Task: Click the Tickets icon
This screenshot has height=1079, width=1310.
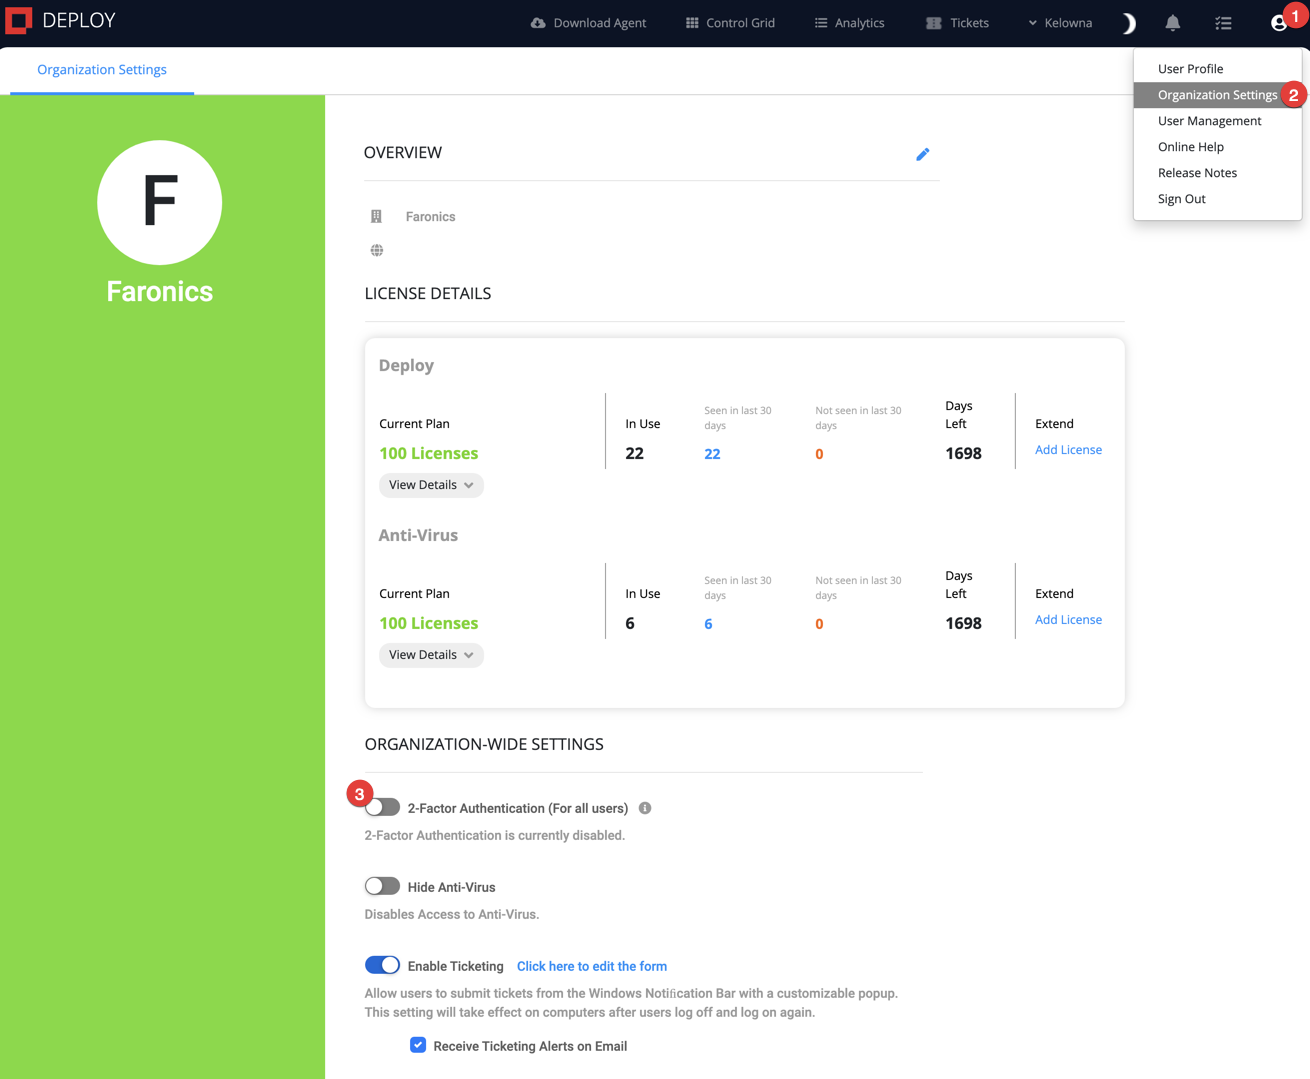Action: (934, 23)
